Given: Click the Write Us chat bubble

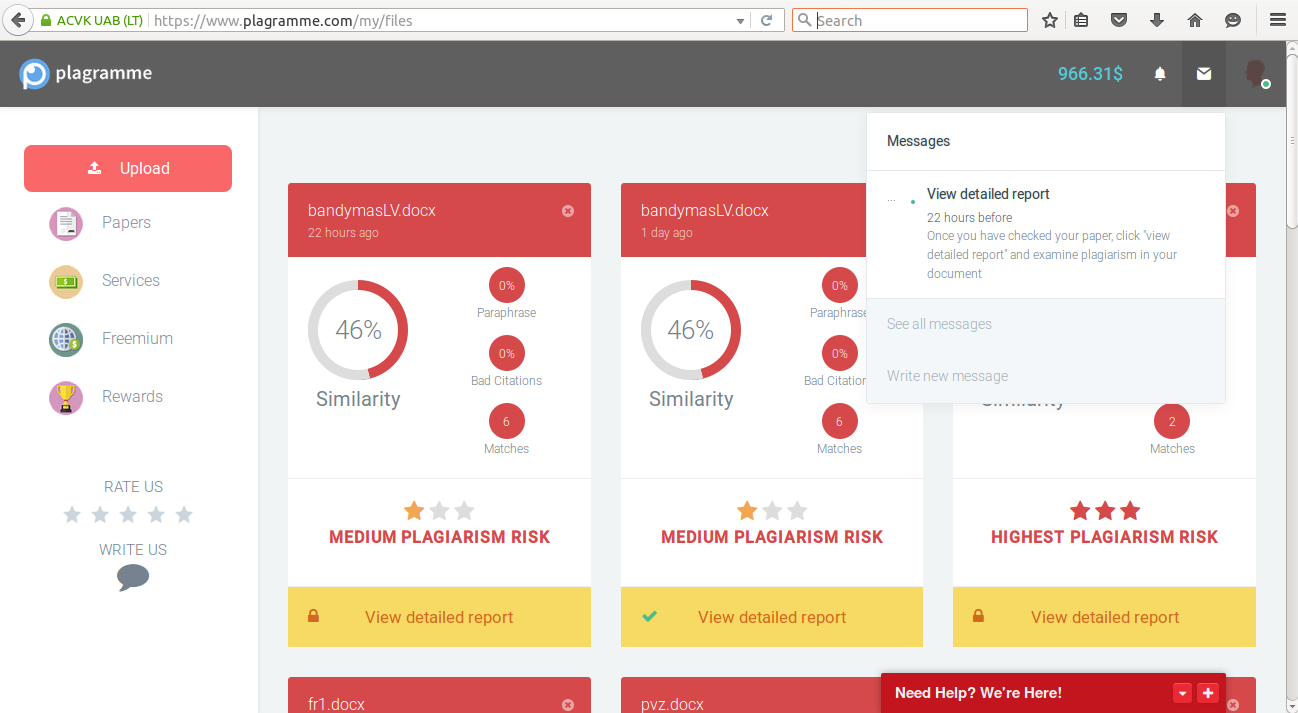Looking at the screenshot, I should click(x=133, y=578).
